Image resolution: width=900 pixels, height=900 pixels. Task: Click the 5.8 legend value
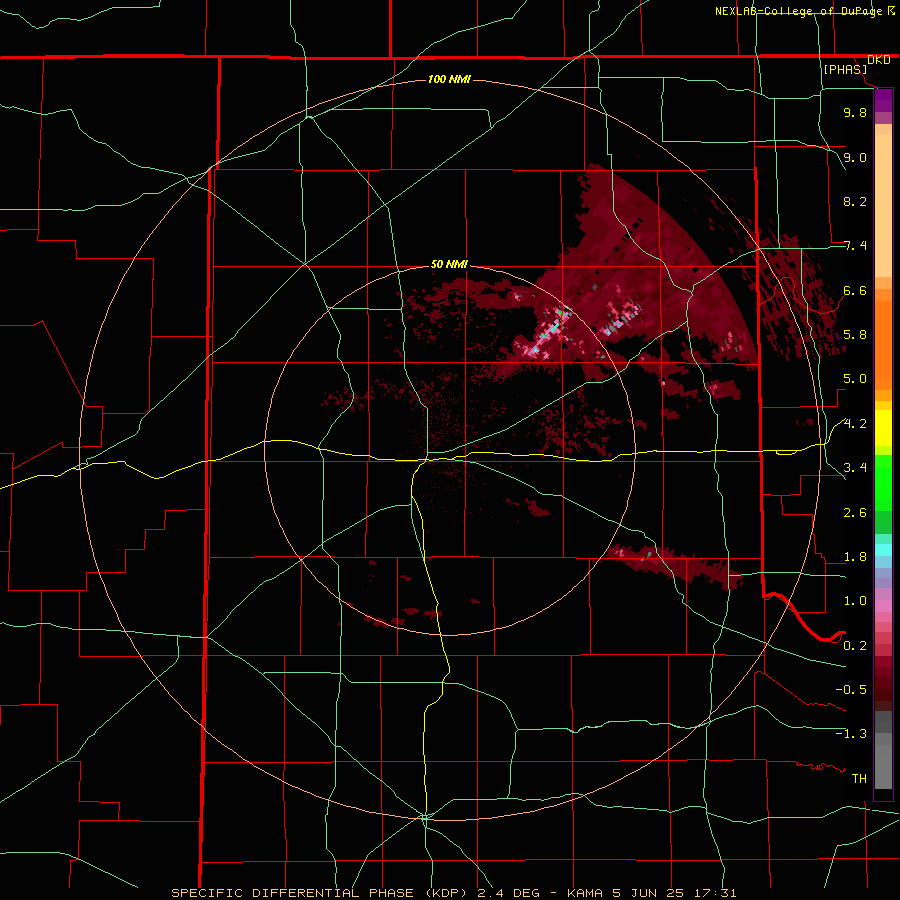855,335
